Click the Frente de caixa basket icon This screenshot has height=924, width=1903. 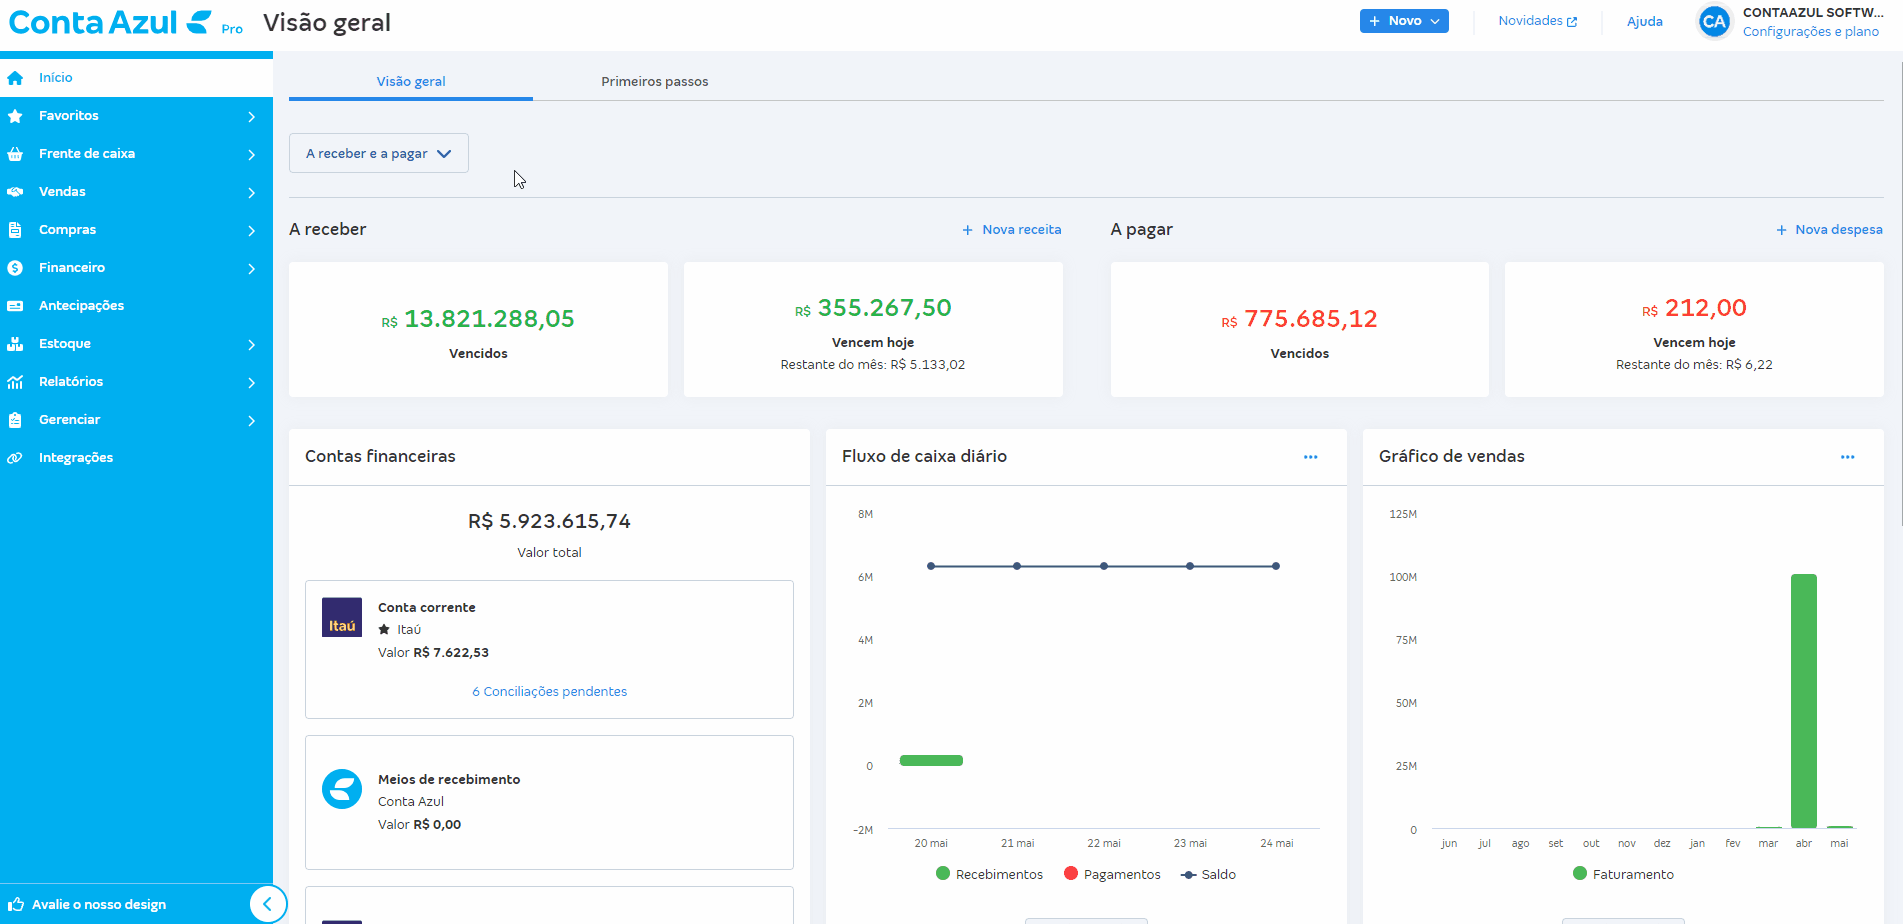click(15, 154)
